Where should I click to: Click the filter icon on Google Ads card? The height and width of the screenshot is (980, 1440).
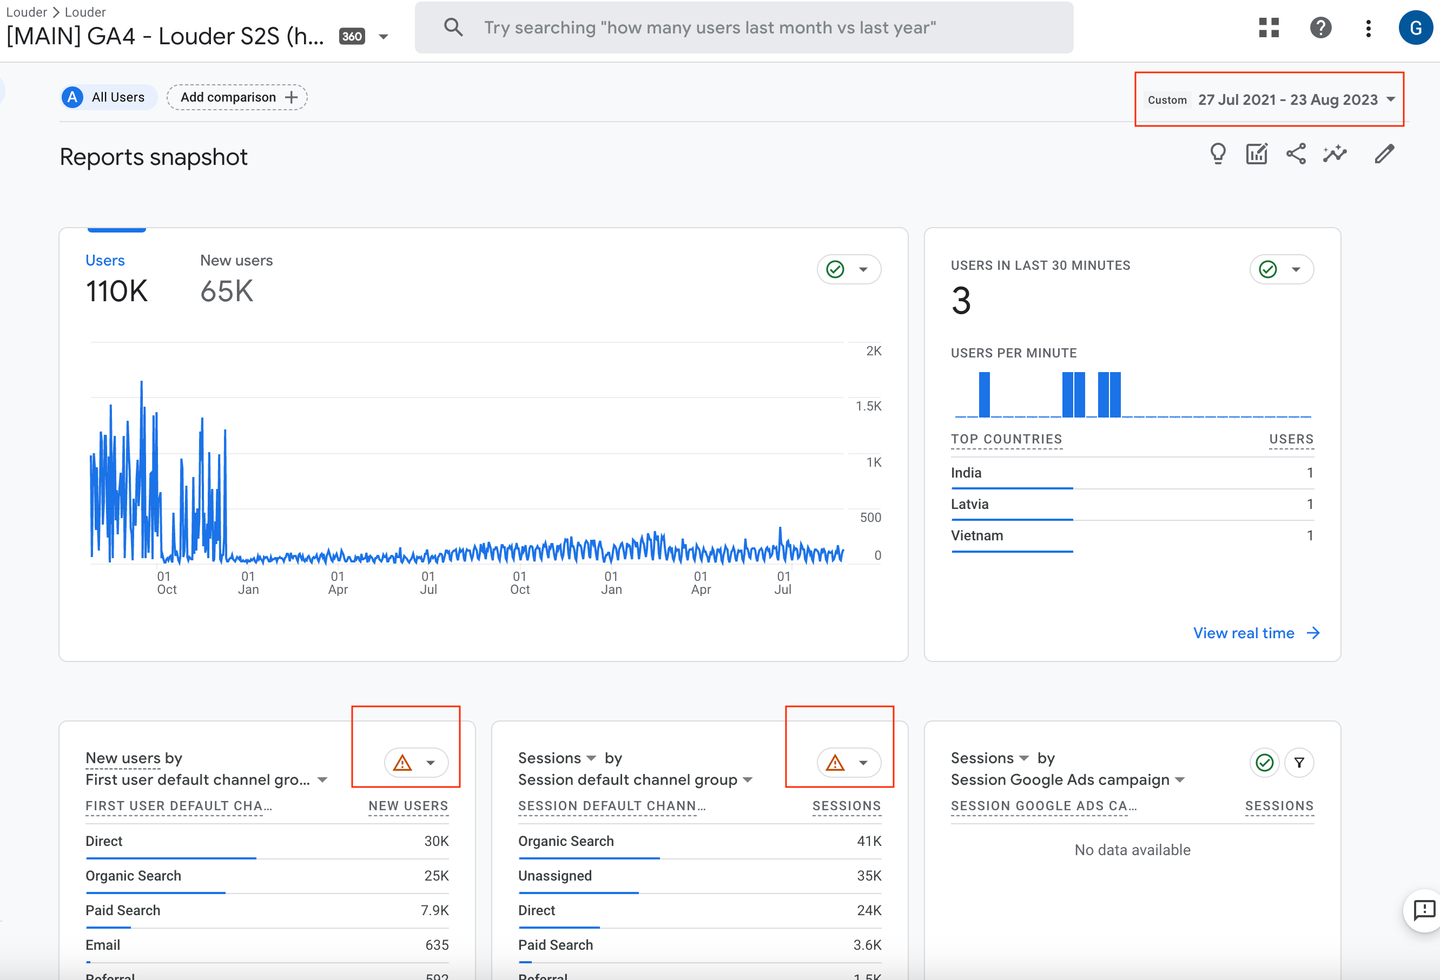click(x=1299, y=763)
